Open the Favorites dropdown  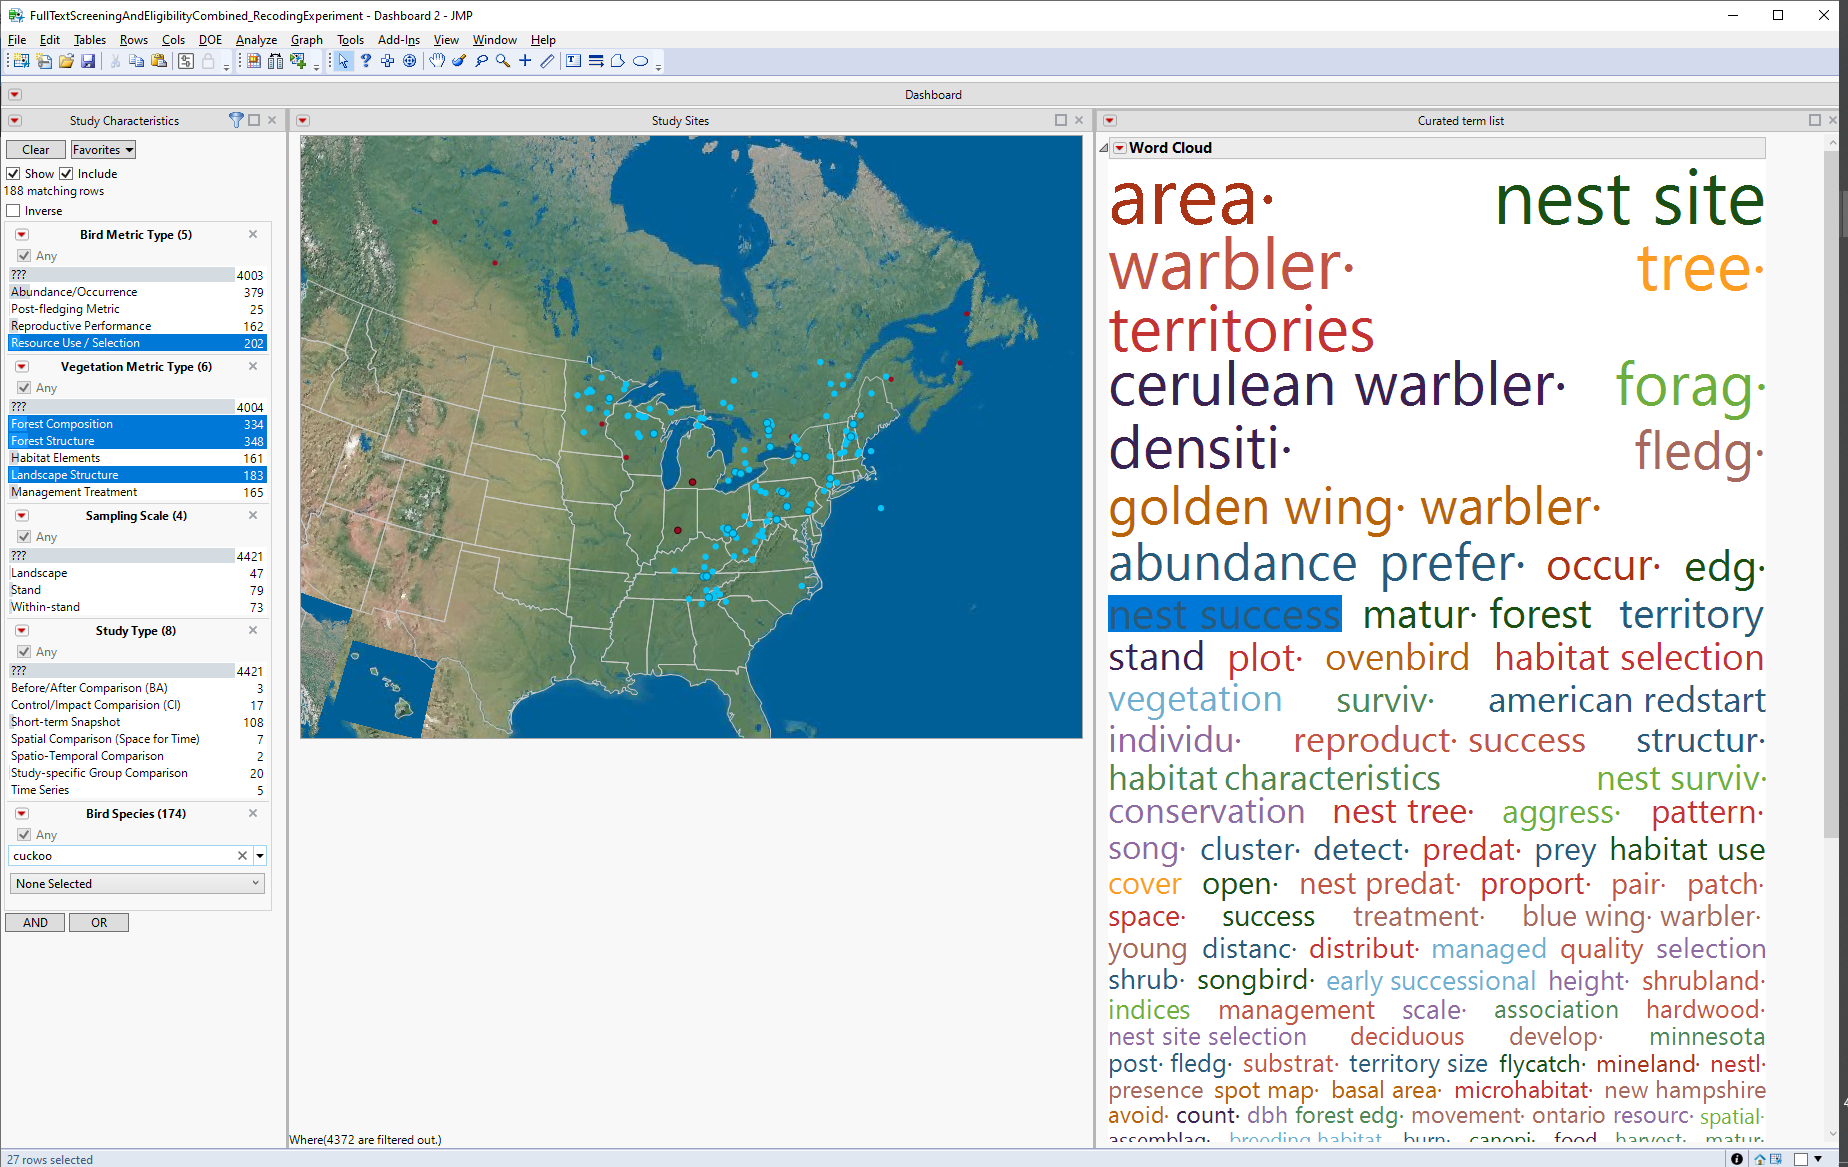(102, 149)
